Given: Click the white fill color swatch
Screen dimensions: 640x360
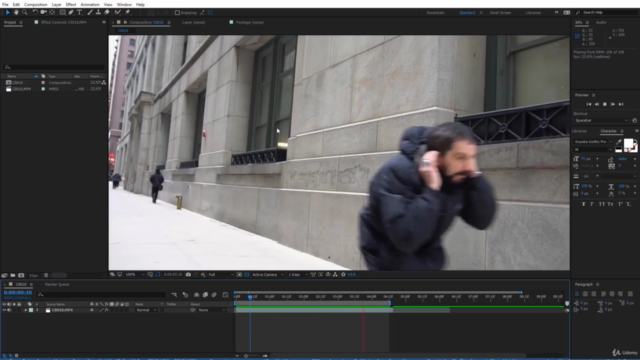Looking at the screenshot, I should point(629,143).
